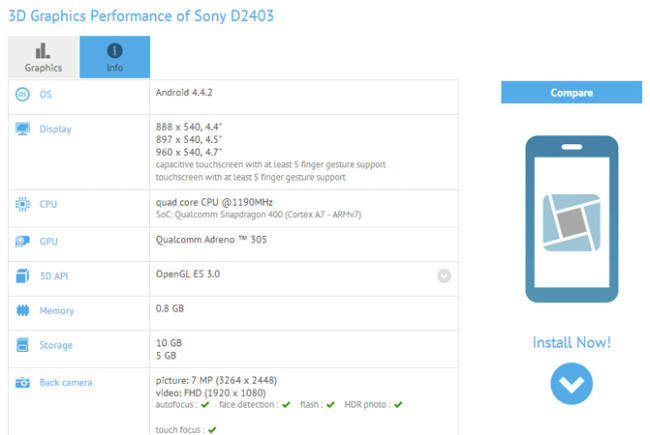Click the CPU chip icon
This screenshot has width=650, height=435.
coord(22,204)
